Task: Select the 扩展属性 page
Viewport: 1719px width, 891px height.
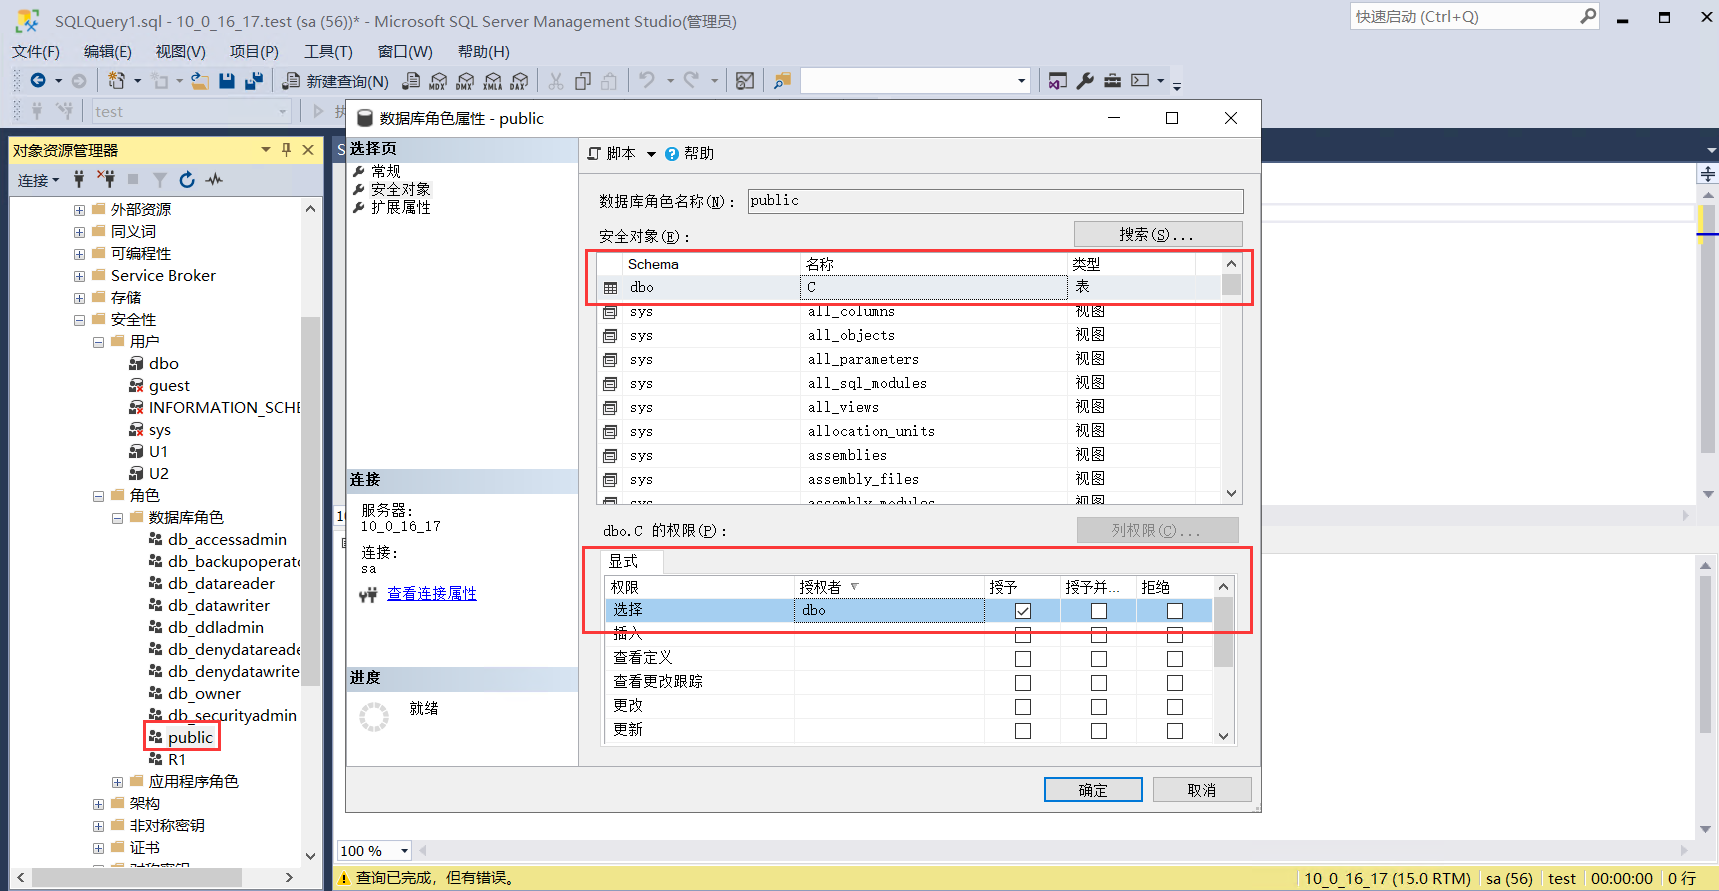Action: (x=400, y=207)
